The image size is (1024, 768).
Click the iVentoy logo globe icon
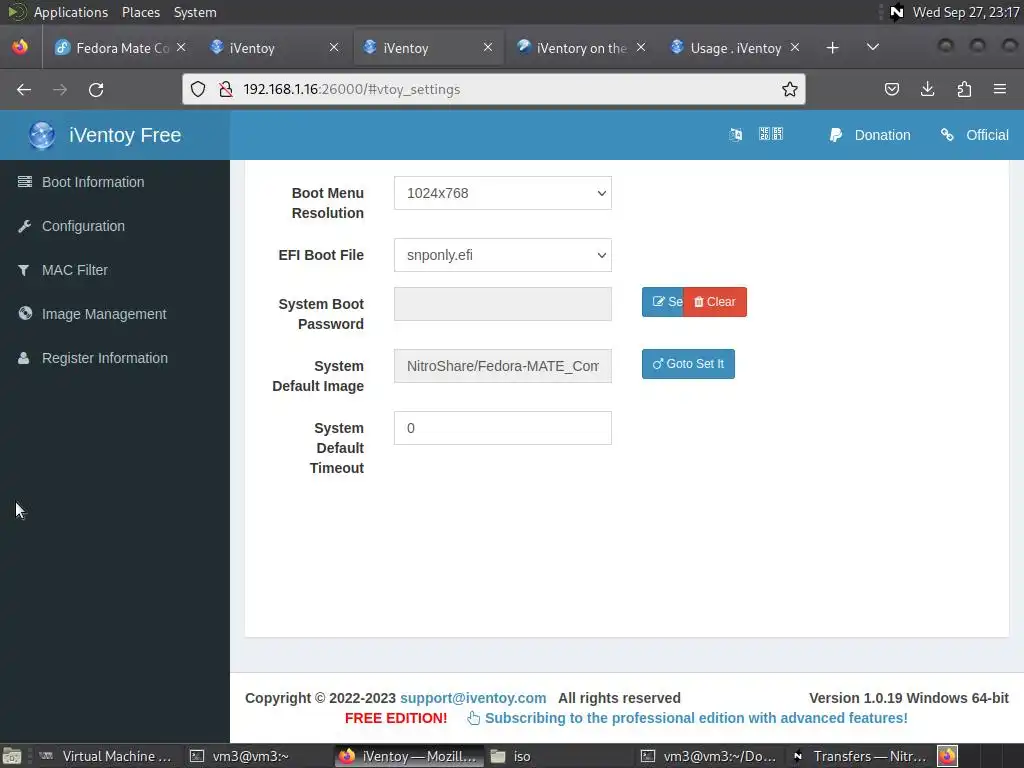coord(42,135)
